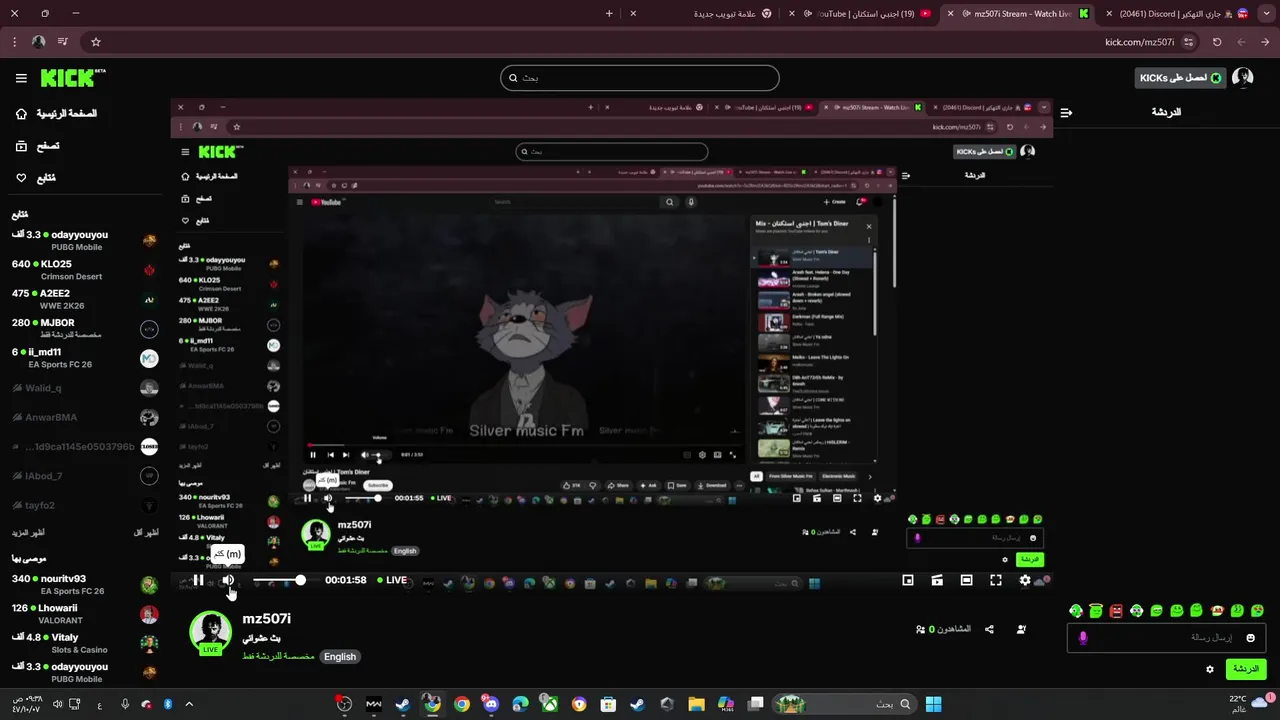
Task: Follow mz507i with the follow icon
Action: (x=1021, y=629)
